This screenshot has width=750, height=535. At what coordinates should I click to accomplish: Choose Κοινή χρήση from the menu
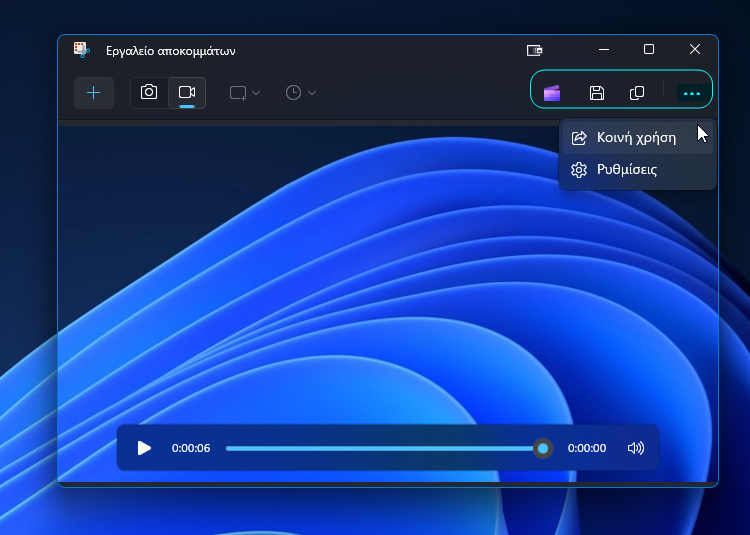point(638,138)
